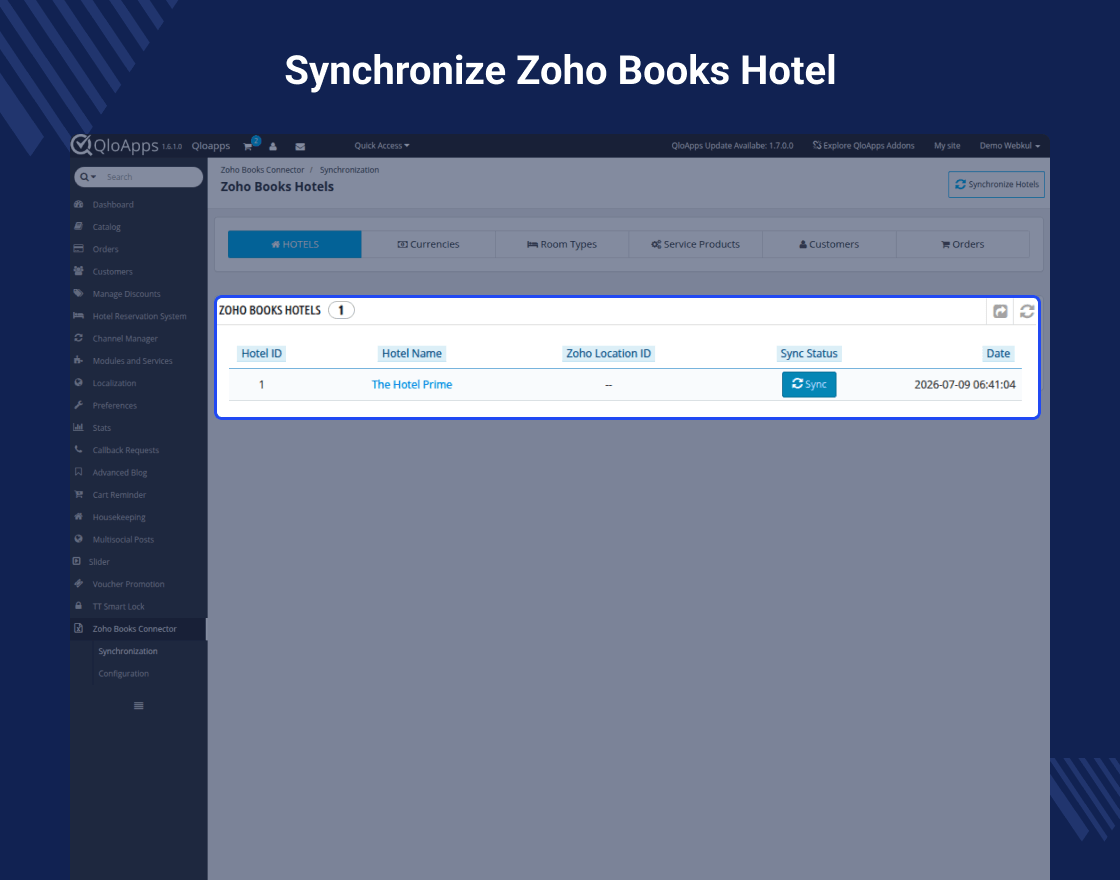Switch to the Orders tab
This screenshot has height=880, width=1120.
click(x=963, y=244)
